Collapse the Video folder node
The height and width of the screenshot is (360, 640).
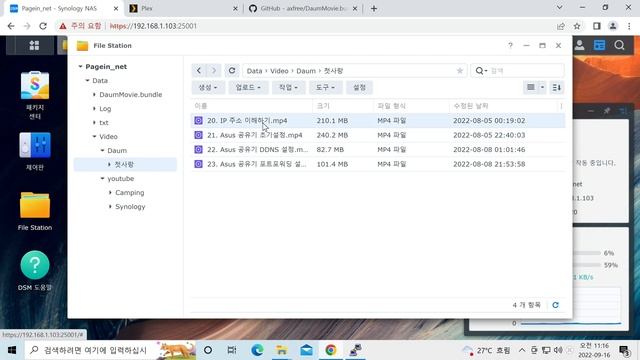point(94,136)
